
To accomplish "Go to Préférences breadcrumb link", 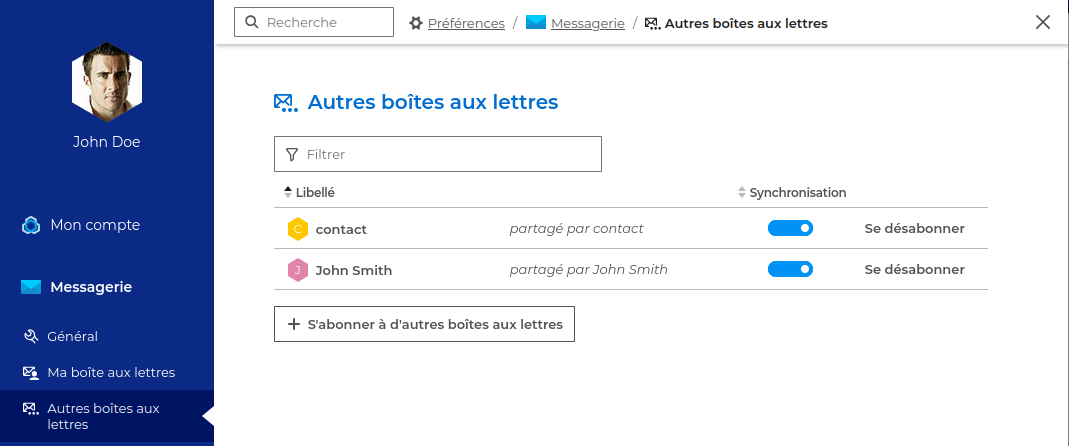I will 466,23.
